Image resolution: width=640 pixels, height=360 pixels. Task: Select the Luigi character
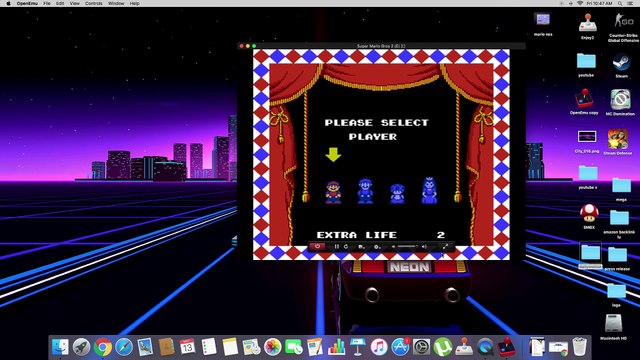pos(365,191)
